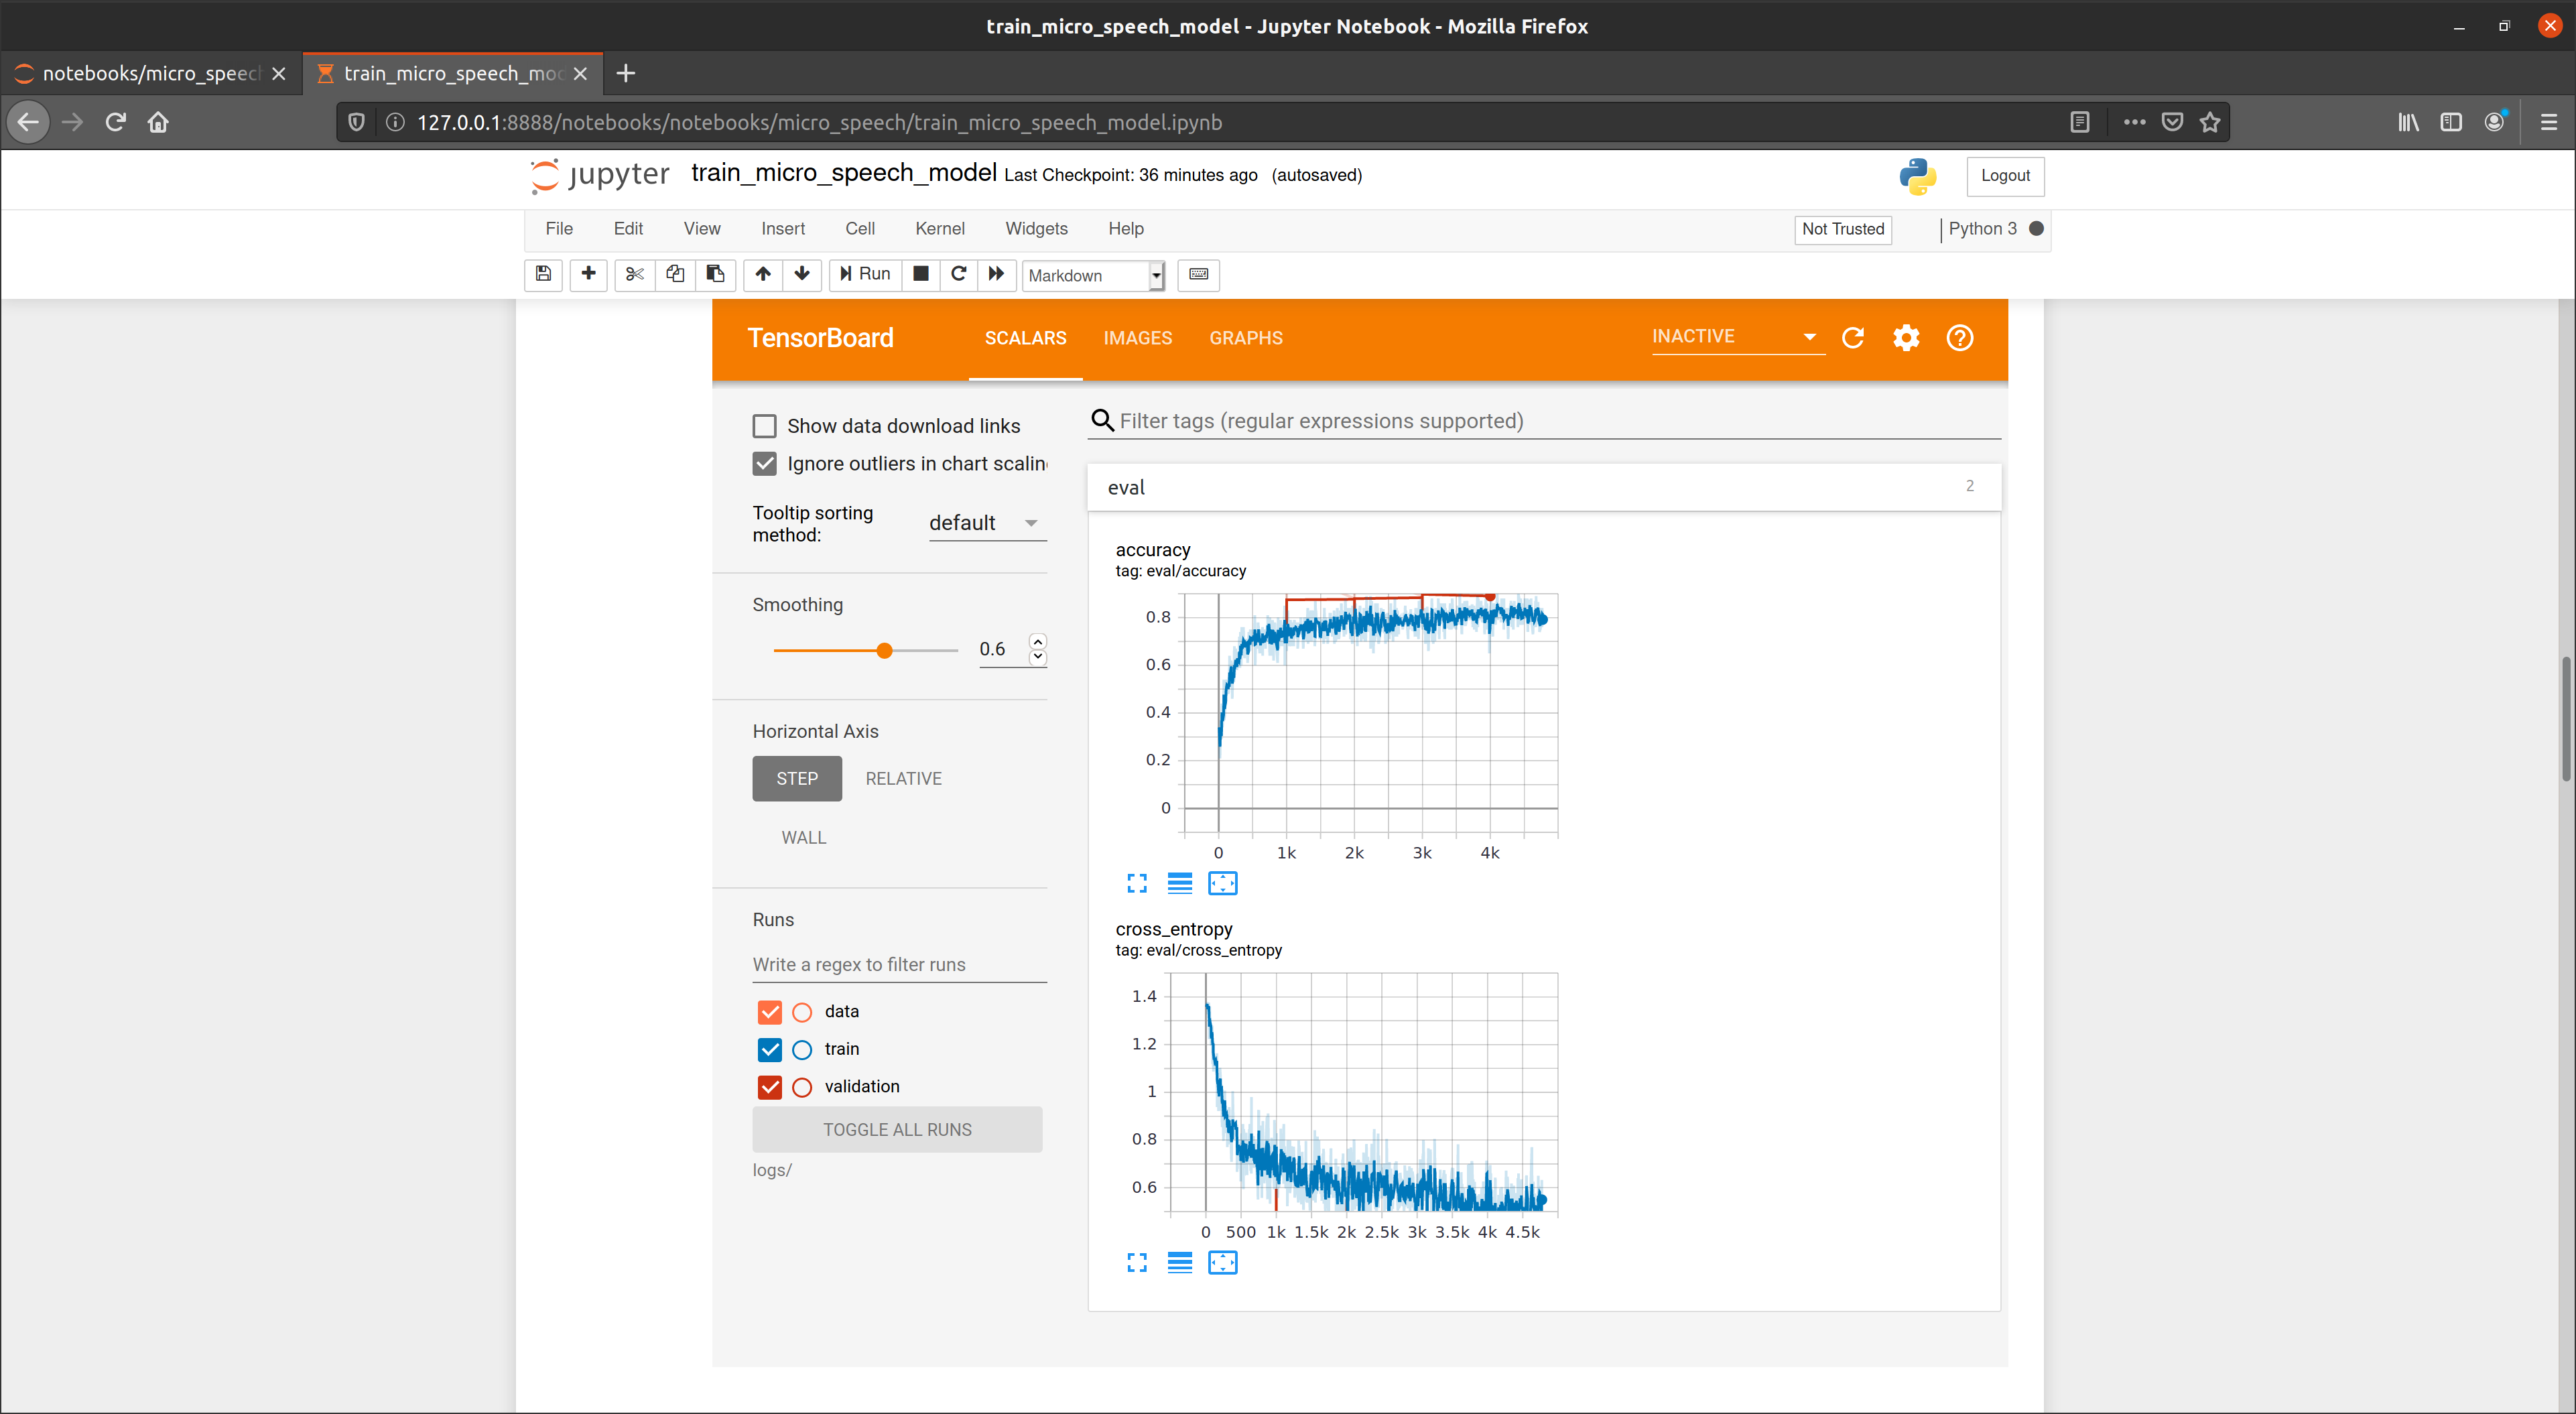Image resolution: width=2576 pixels, height=1414 pixels.
Task: Click the TensorBoard GRAPHS icon
Action: coord(1246,338)
